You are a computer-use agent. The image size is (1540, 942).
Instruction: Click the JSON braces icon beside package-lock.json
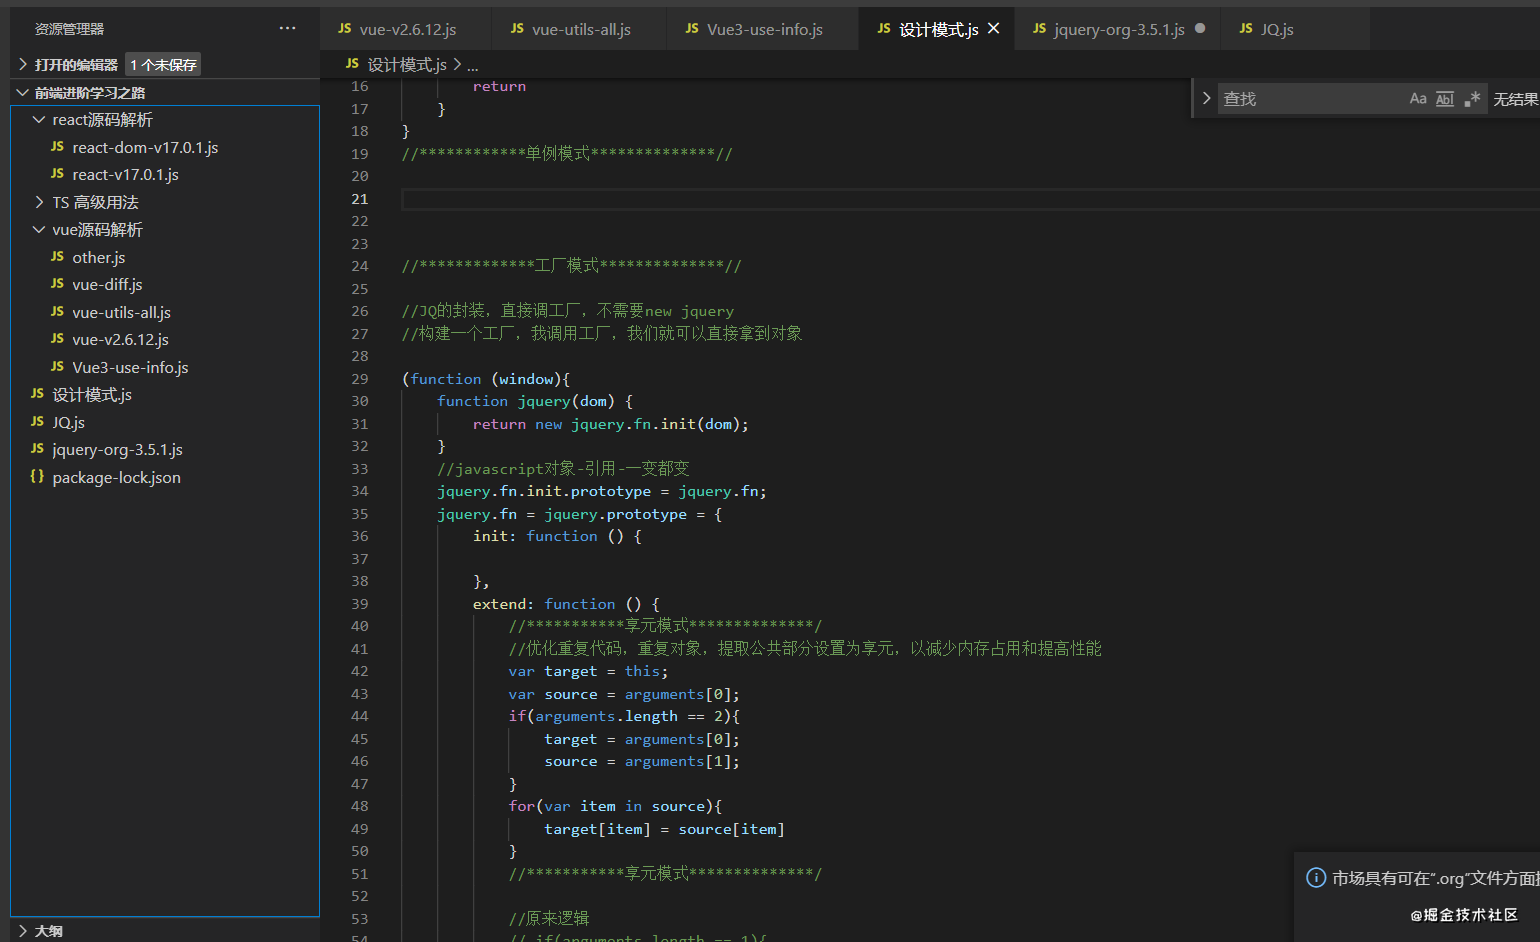pyautogui.click(x=37, y=476)
